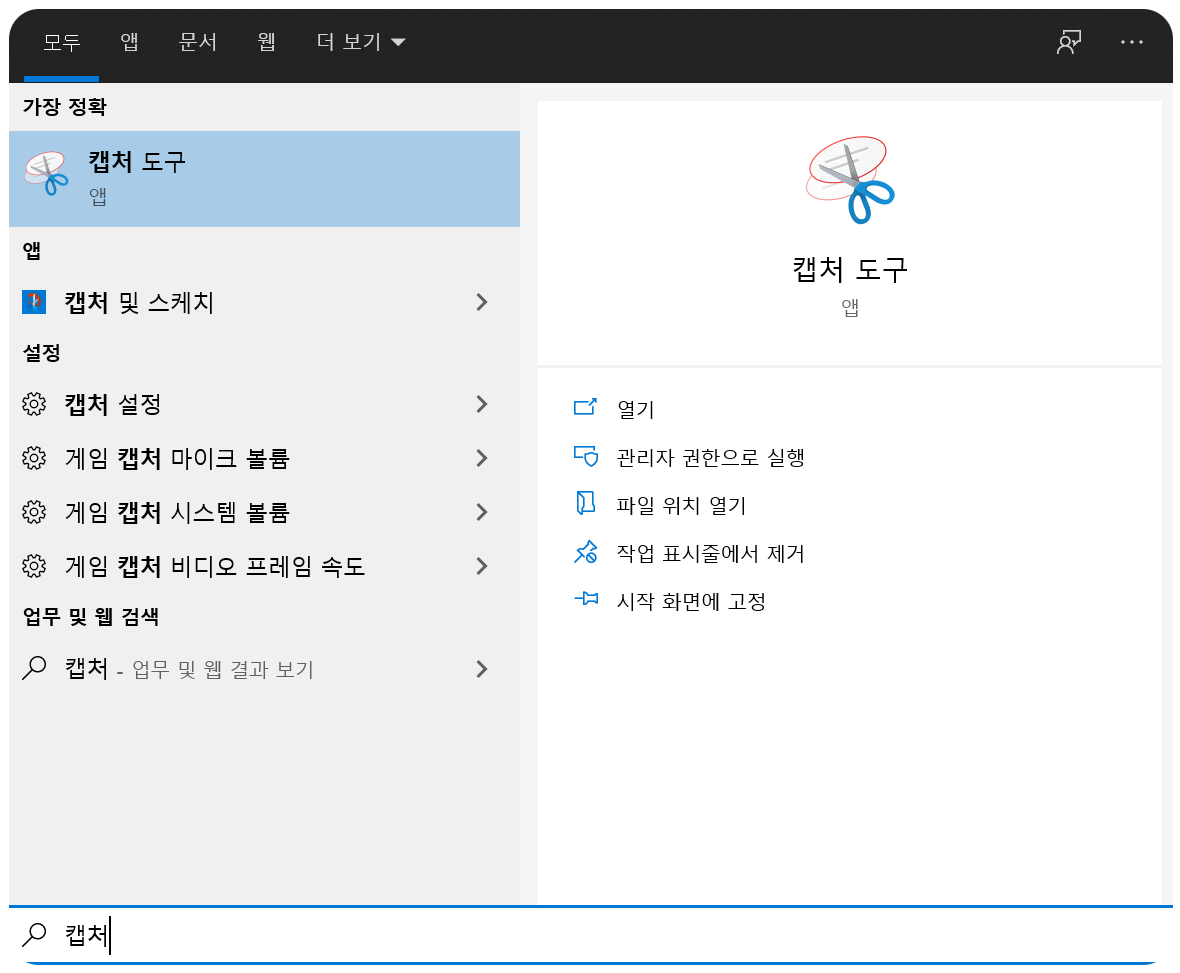Switch to the 모두 tab
Image resolution: width=1180 pixels, height=973 pixels.
62,42
